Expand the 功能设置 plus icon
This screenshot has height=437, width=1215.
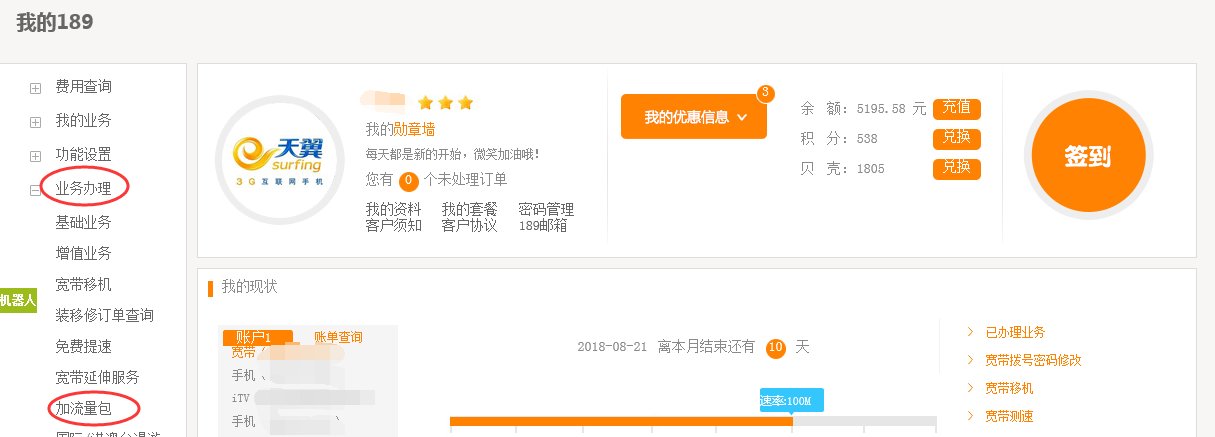(x=35, y=156)
